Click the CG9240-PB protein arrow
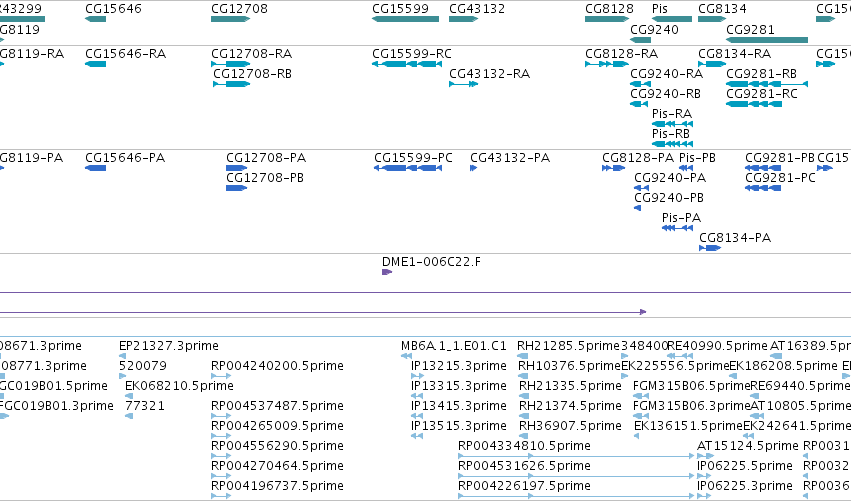 pos(638,208)
